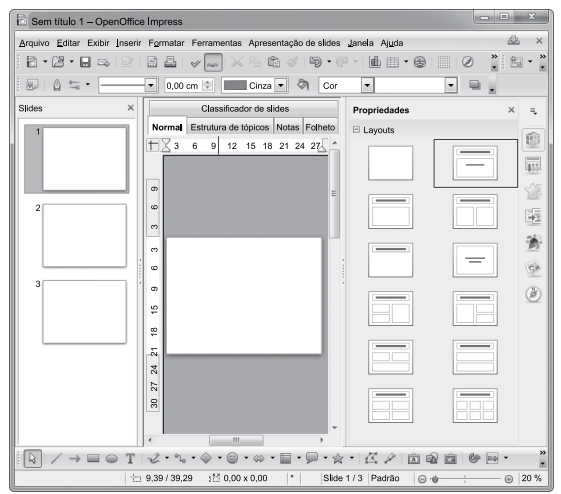This screenshot has height=494, width=561.
Task: Choose the Title, Six Contents layout
Action: coord(475,406)
